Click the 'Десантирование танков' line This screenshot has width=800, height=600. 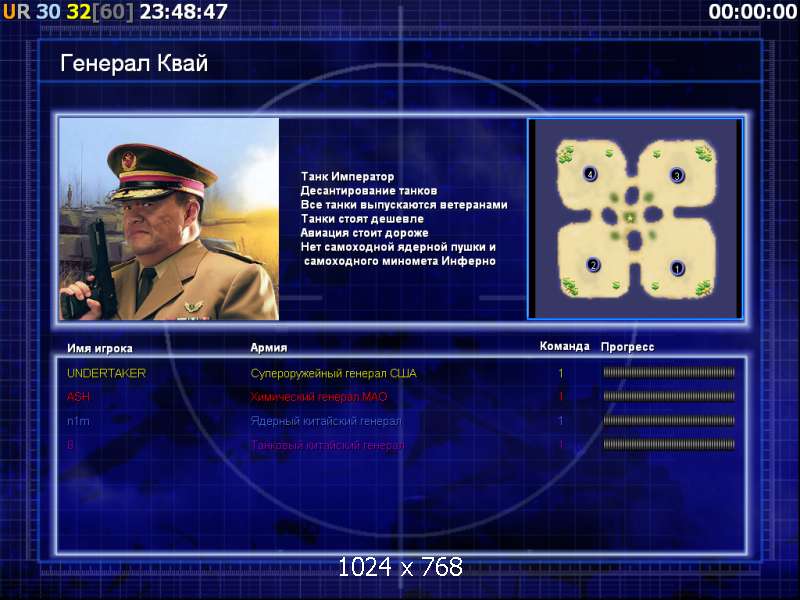[369, 190]
